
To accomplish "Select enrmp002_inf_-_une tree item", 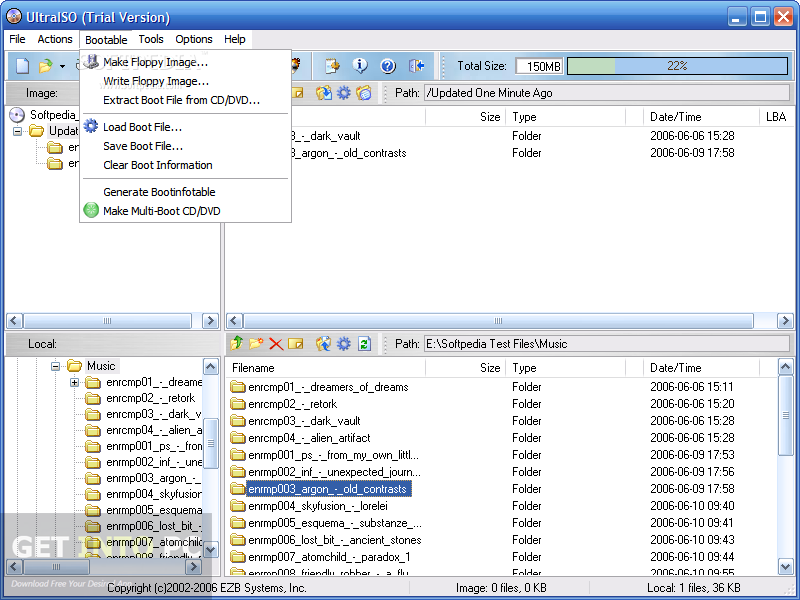I will pyautogui.click(x=154, y=462).
